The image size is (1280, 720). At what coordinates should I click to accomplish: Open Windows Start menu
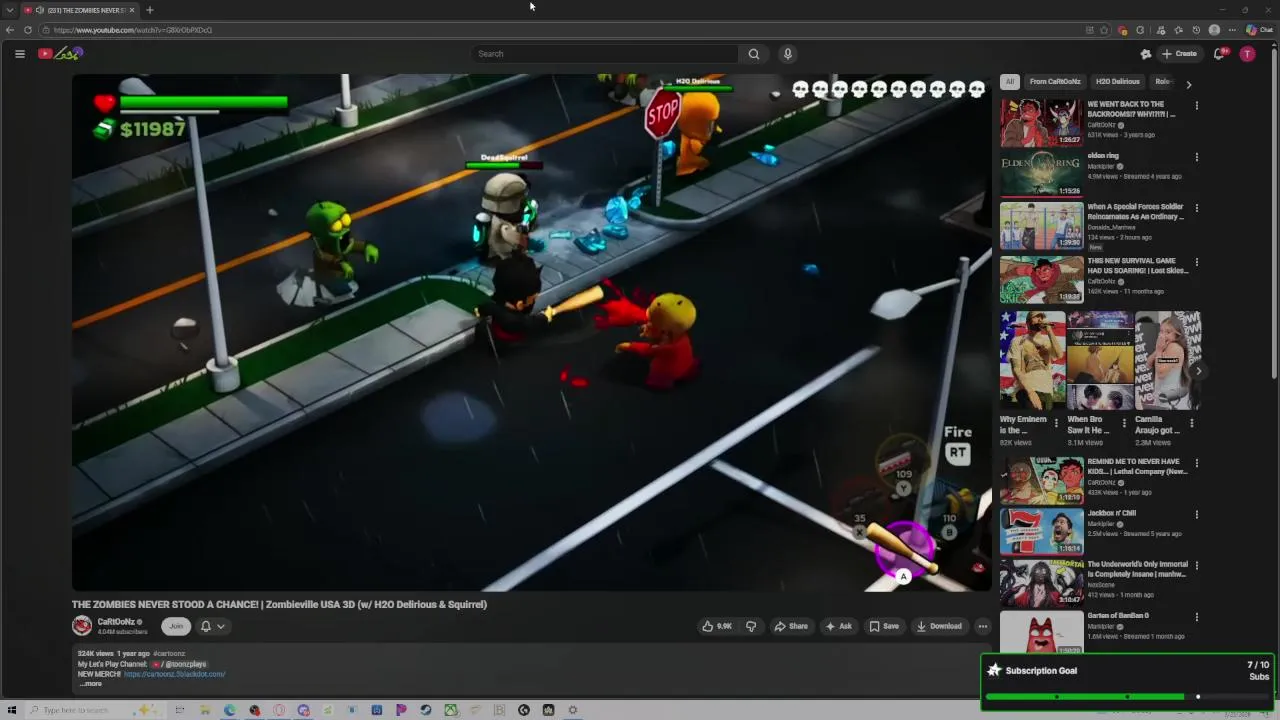tap(12, 710)
